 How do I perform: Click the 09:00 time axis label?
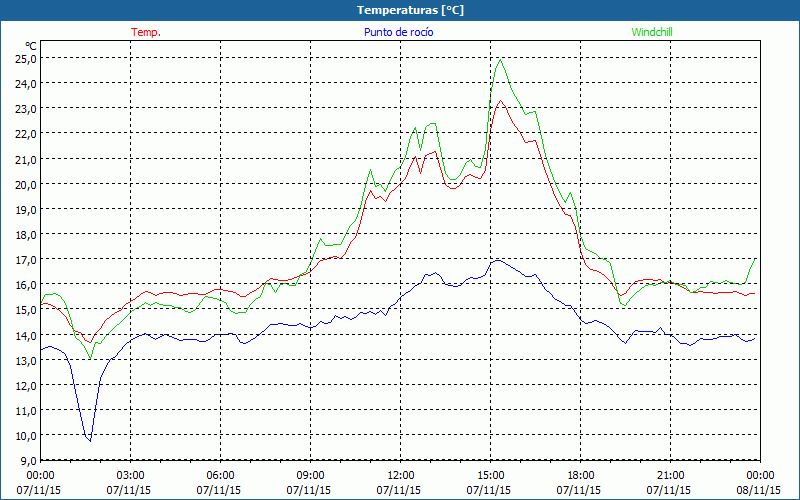(x=311, y=476)
